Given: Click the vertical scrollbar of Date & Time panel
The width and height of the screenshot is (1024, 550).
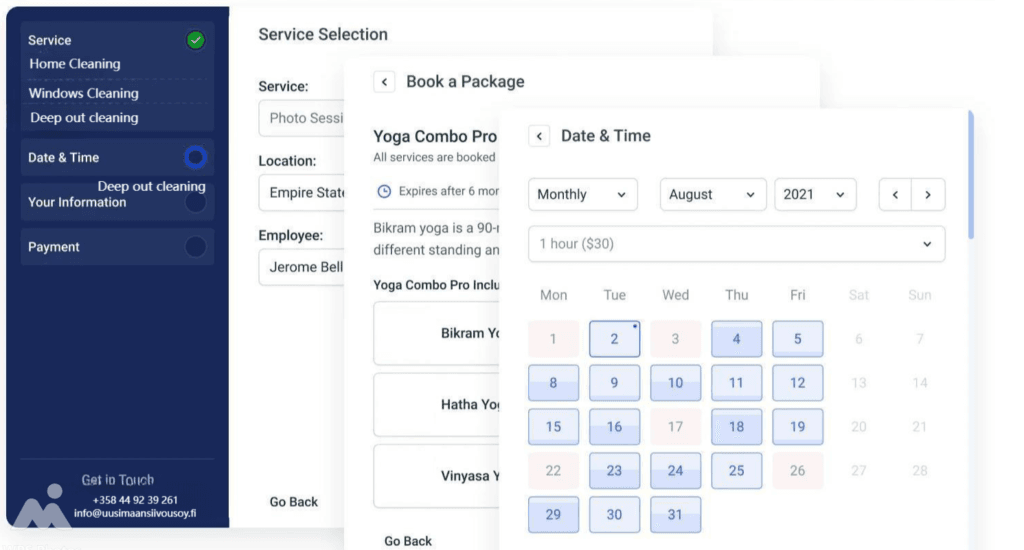Looking at the screenshot, I should tap(971, 175).
